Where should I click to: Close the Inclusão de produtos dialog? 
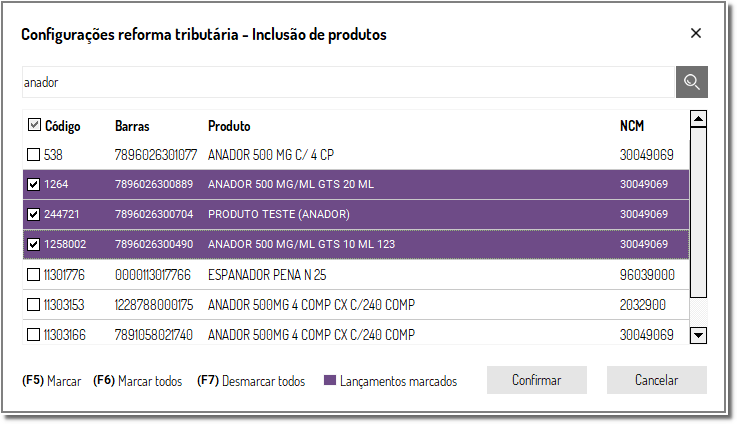(696, 33)
